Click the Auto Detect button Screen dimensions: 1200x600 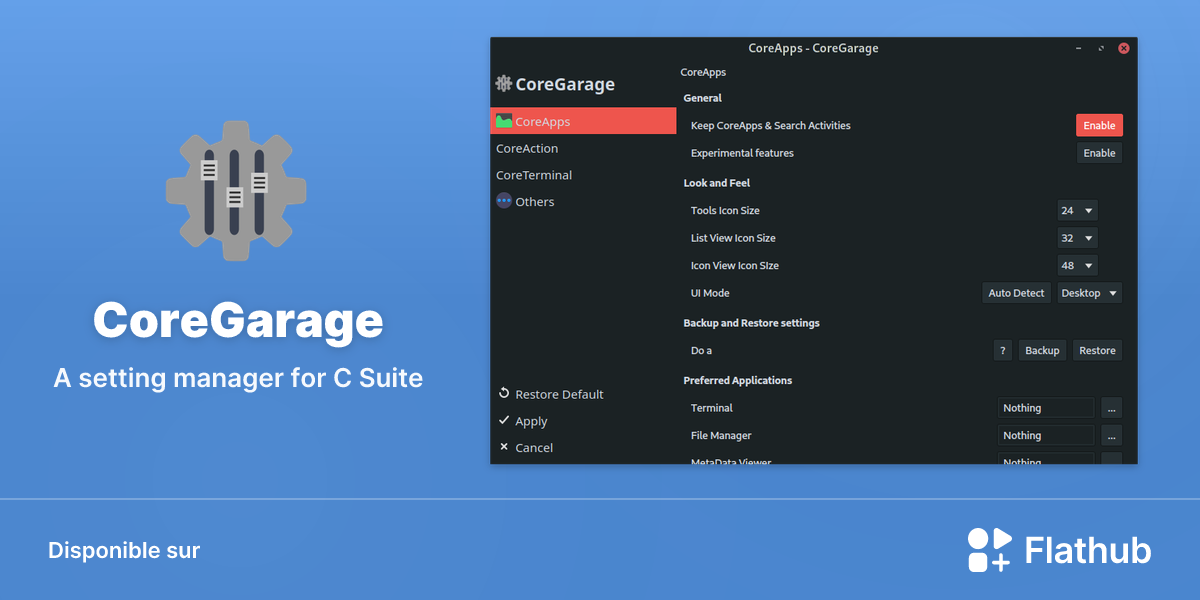coord(1016,293)
